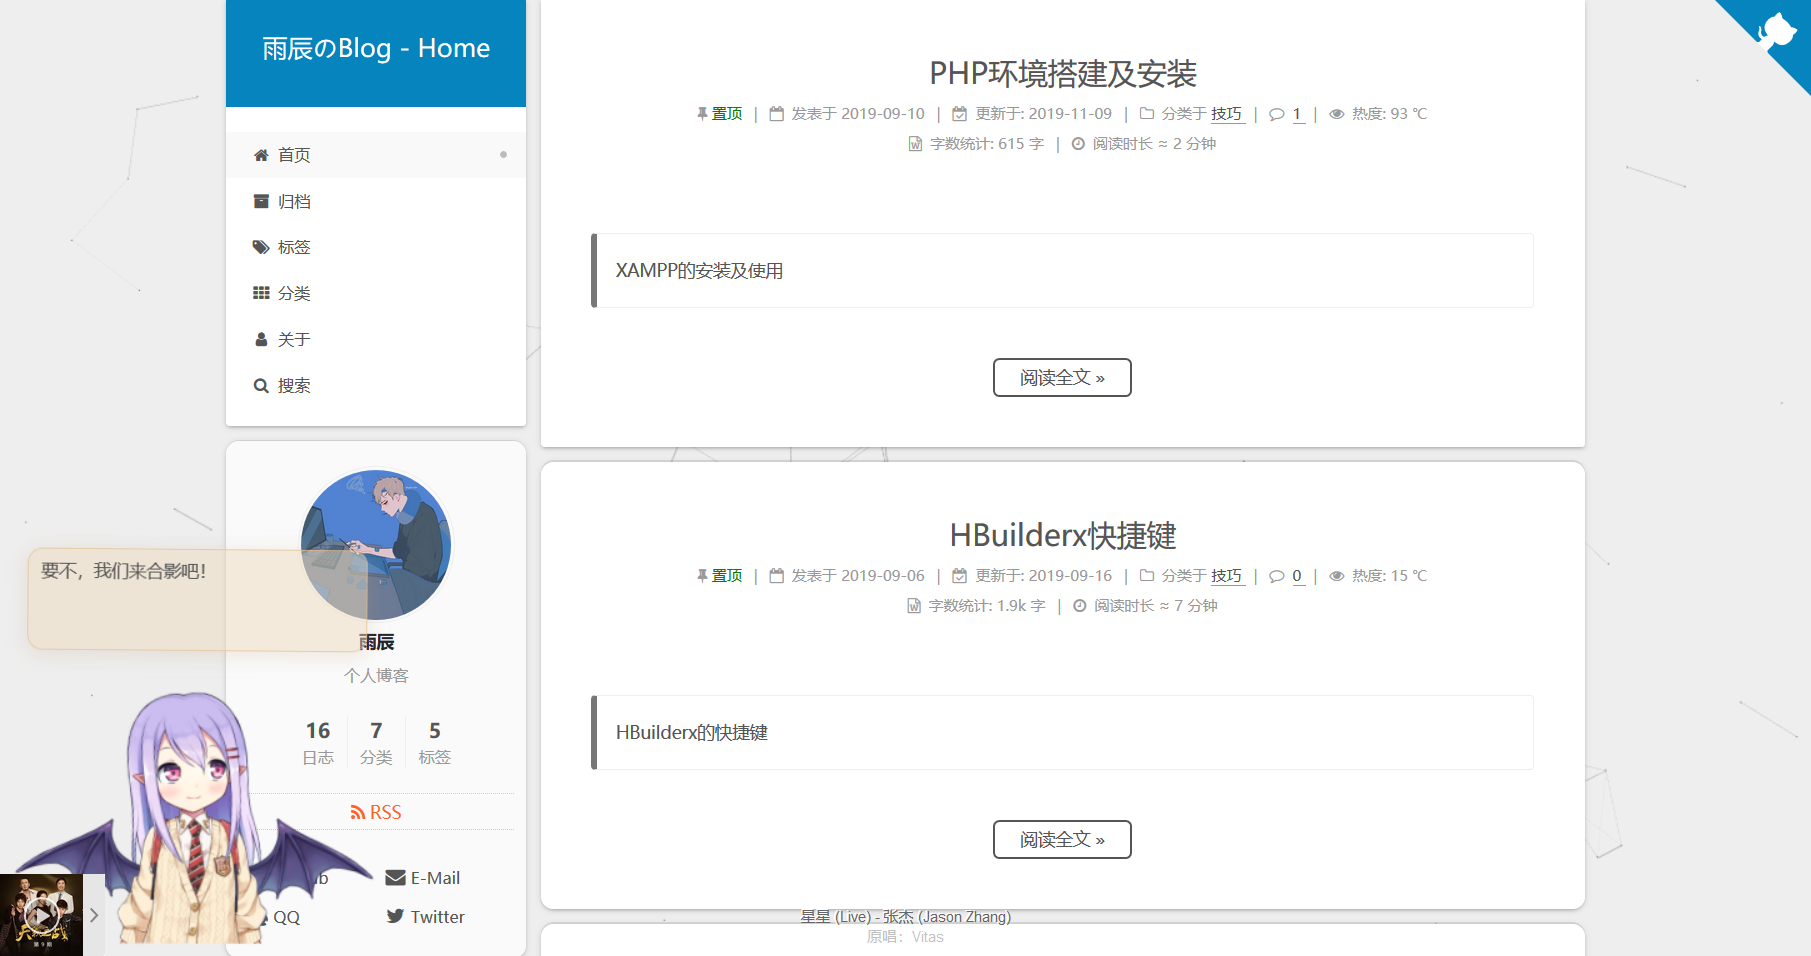Click the 个人博客 description text
The height and width of the screenshot is (956, 1811).
(x=376, y=676)
